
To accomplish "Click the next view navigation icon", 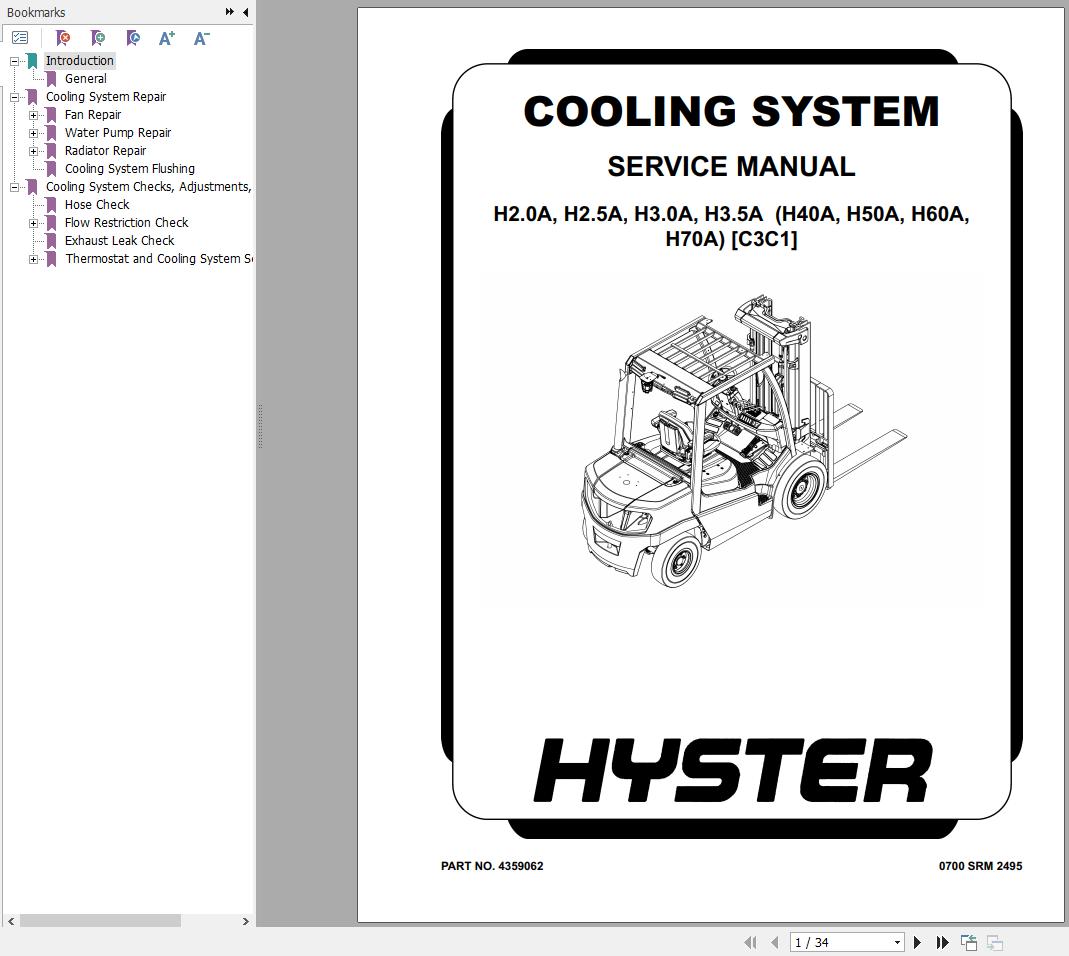I will [995, 942].
